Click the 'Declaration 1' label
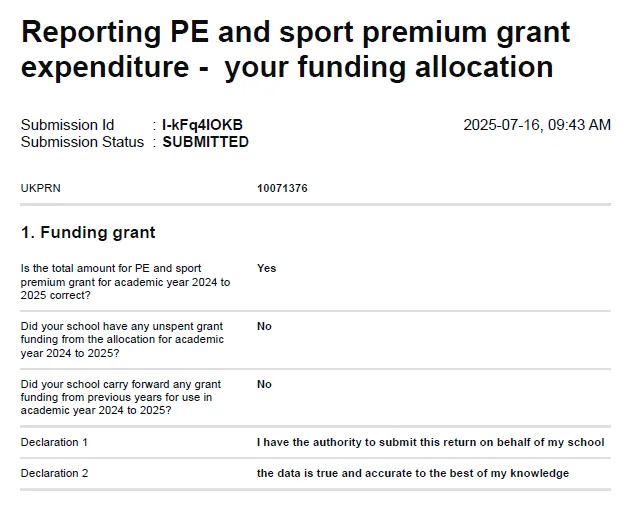 click(54, 442)
